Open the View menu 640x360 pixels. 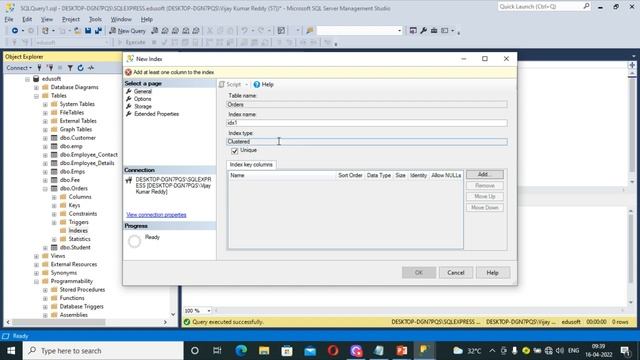click(47, 19)
